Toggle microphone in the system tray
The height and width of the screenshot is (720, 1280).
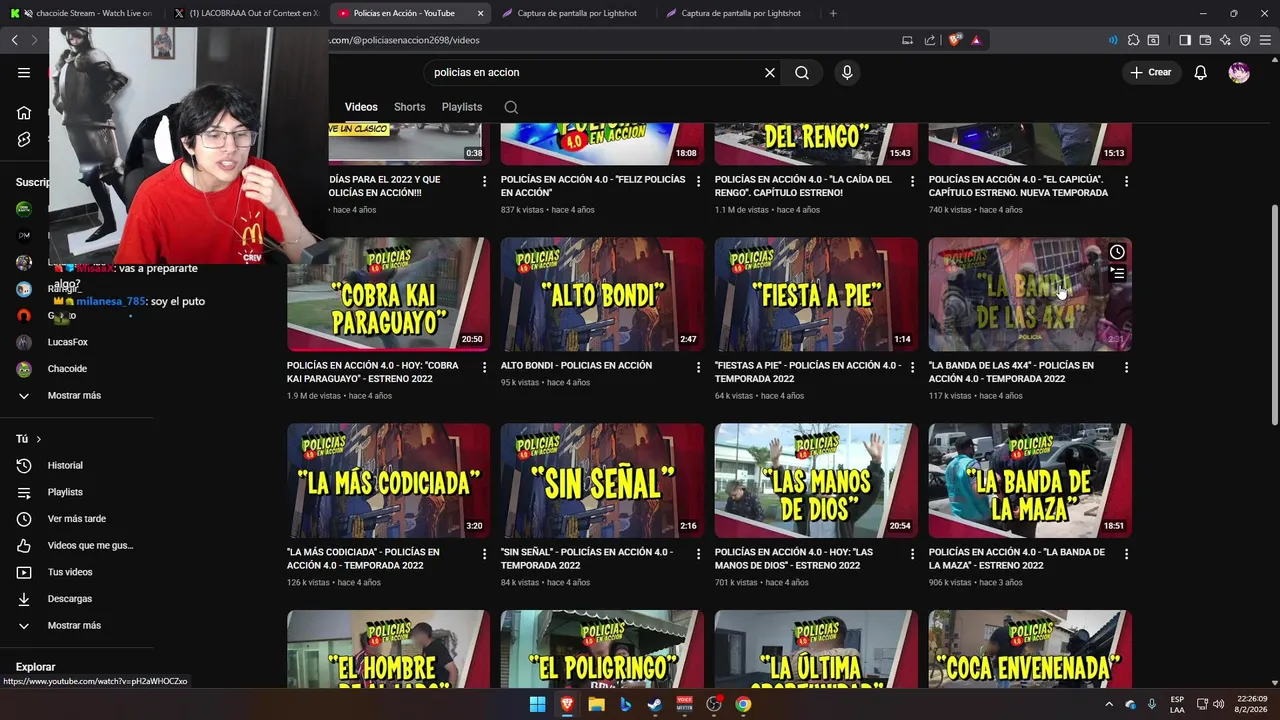click(1152, 704)
